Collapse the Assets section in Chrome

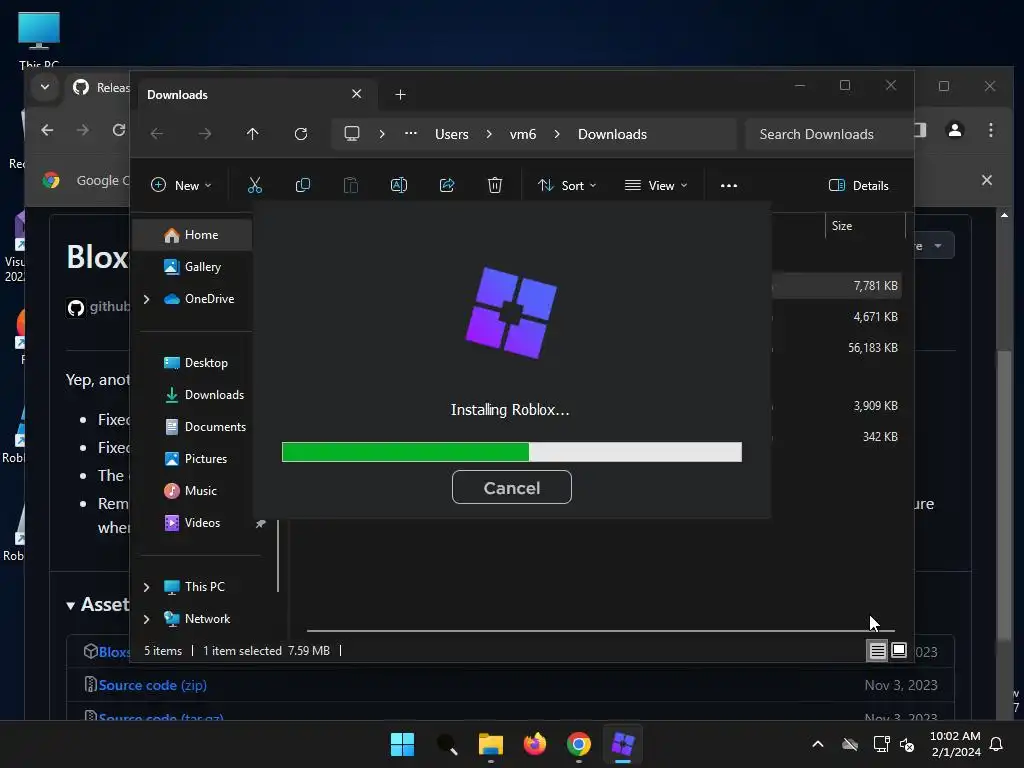[x=71, y=605]
